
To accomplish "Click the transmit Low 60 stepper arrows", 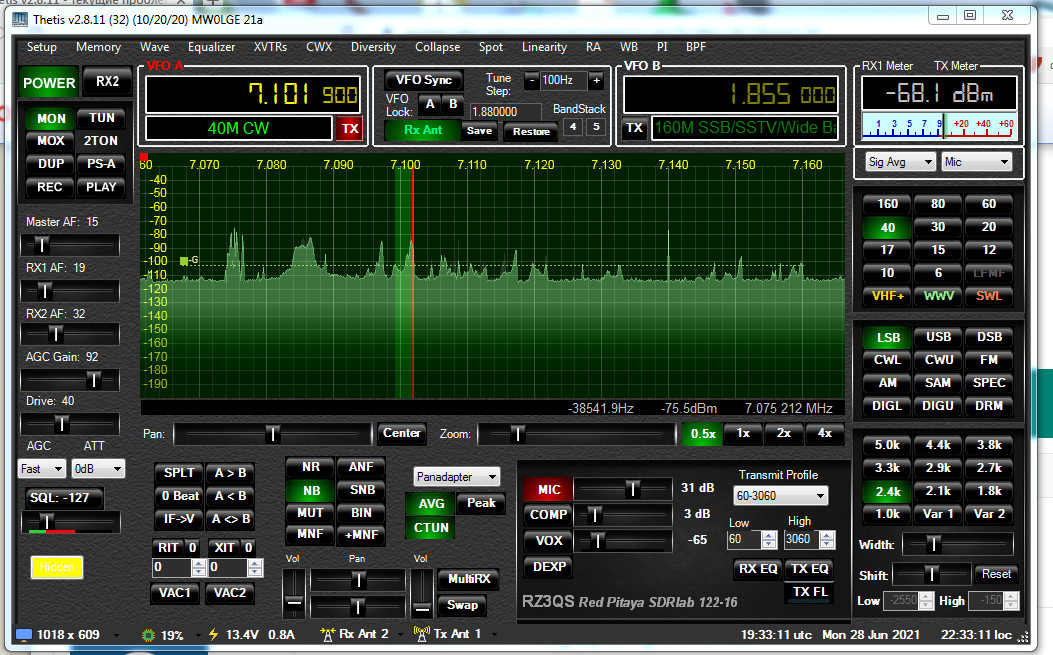I will [770, 539].
